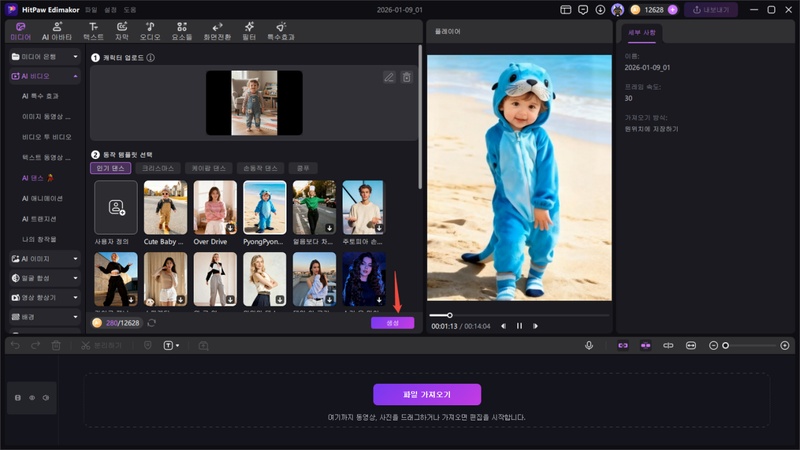Download icon on Over Drive template

click(x=231, y=228)
